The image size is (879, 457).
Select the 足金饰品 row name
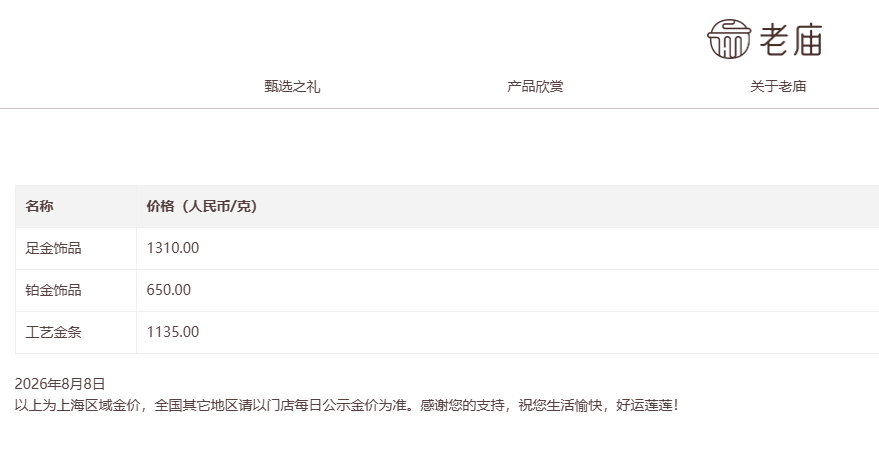pos(53,248)
